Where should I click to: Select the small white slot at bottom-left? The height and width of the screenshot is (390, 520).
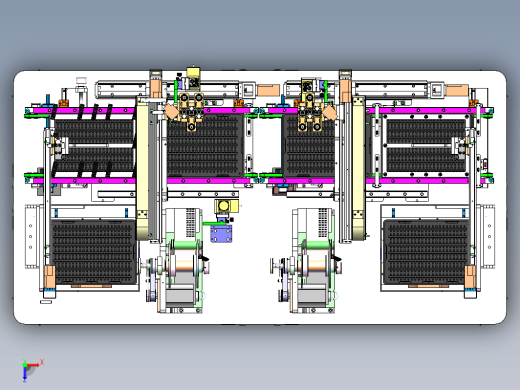46,302
